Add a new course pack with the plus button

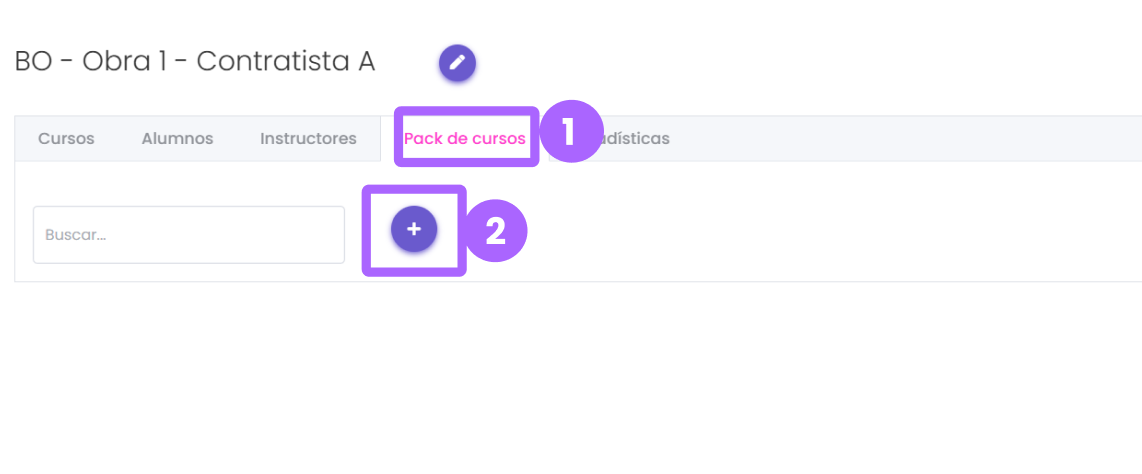coord(414,229)
